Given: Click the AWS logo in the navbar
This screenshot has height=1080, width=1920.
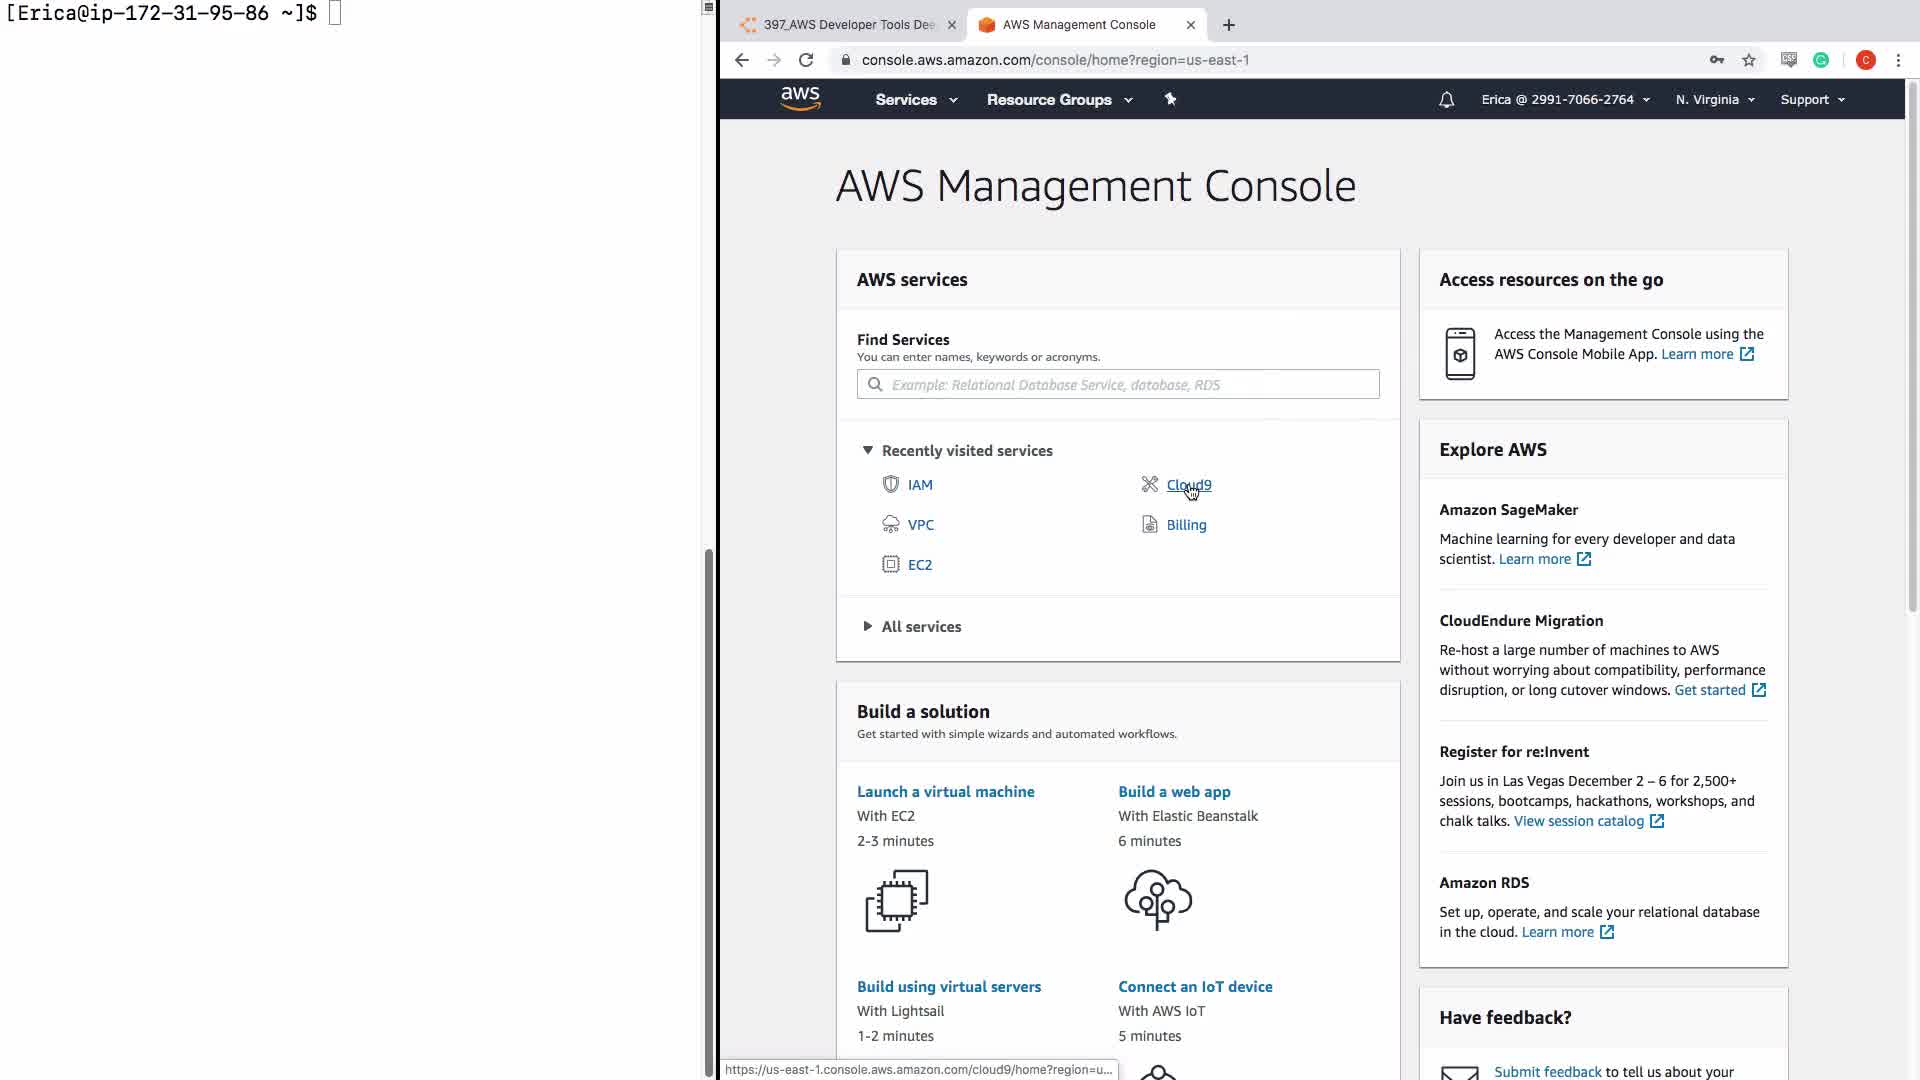Looking at the screenshot, I should [800, 98].
